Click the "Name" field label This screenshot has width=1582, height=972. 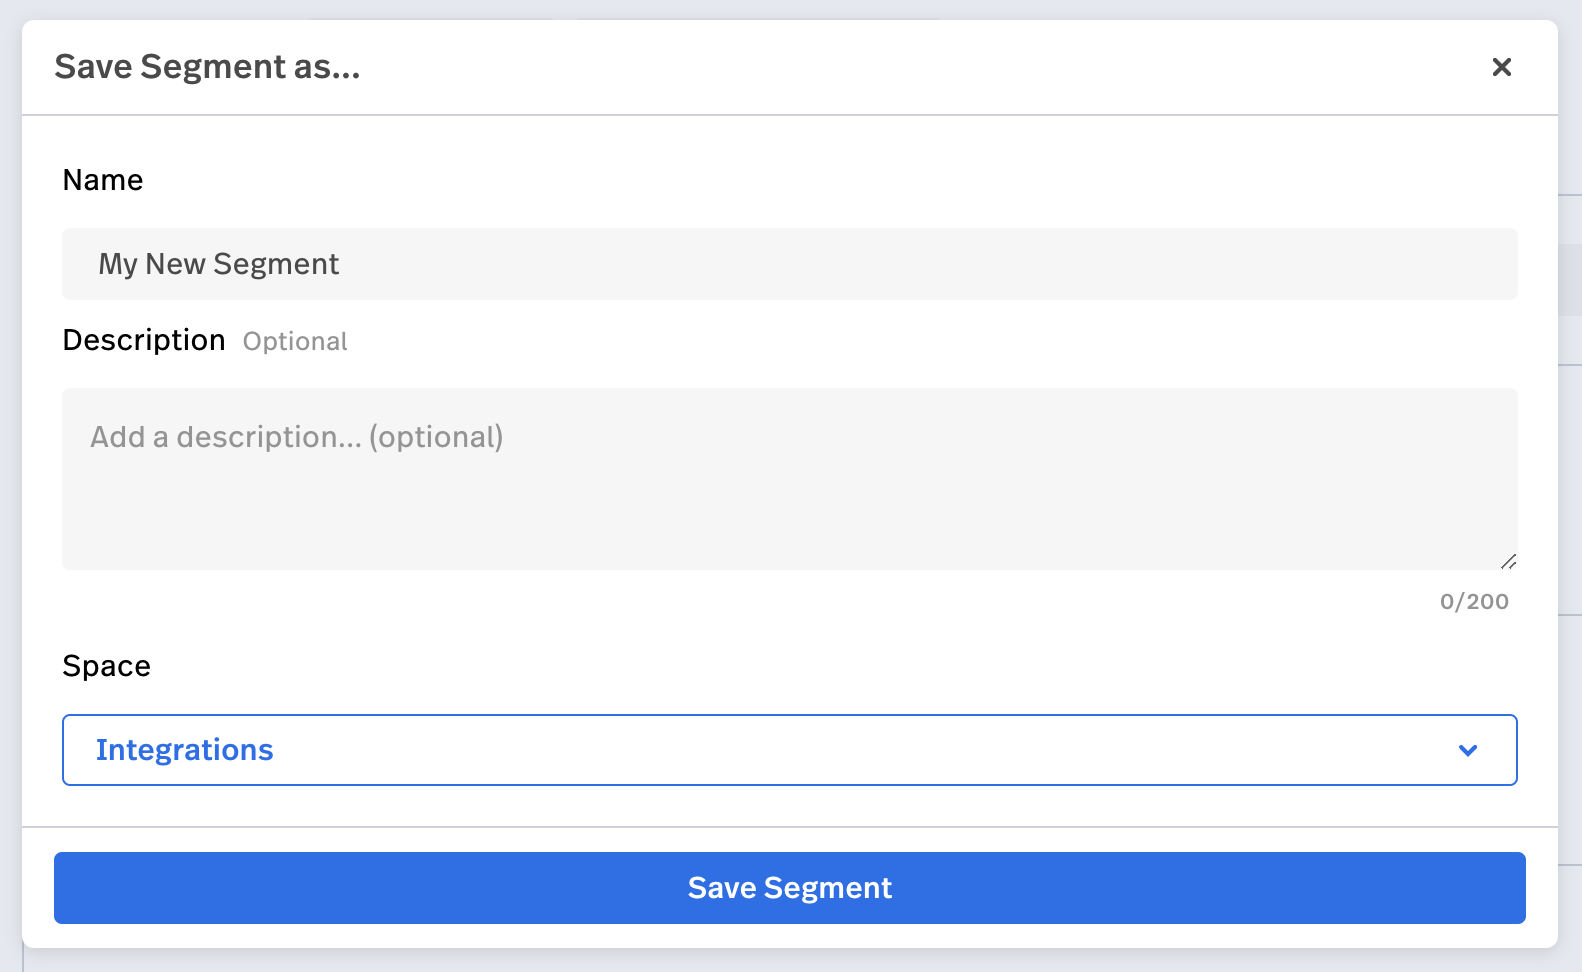(x=103, y=180)
